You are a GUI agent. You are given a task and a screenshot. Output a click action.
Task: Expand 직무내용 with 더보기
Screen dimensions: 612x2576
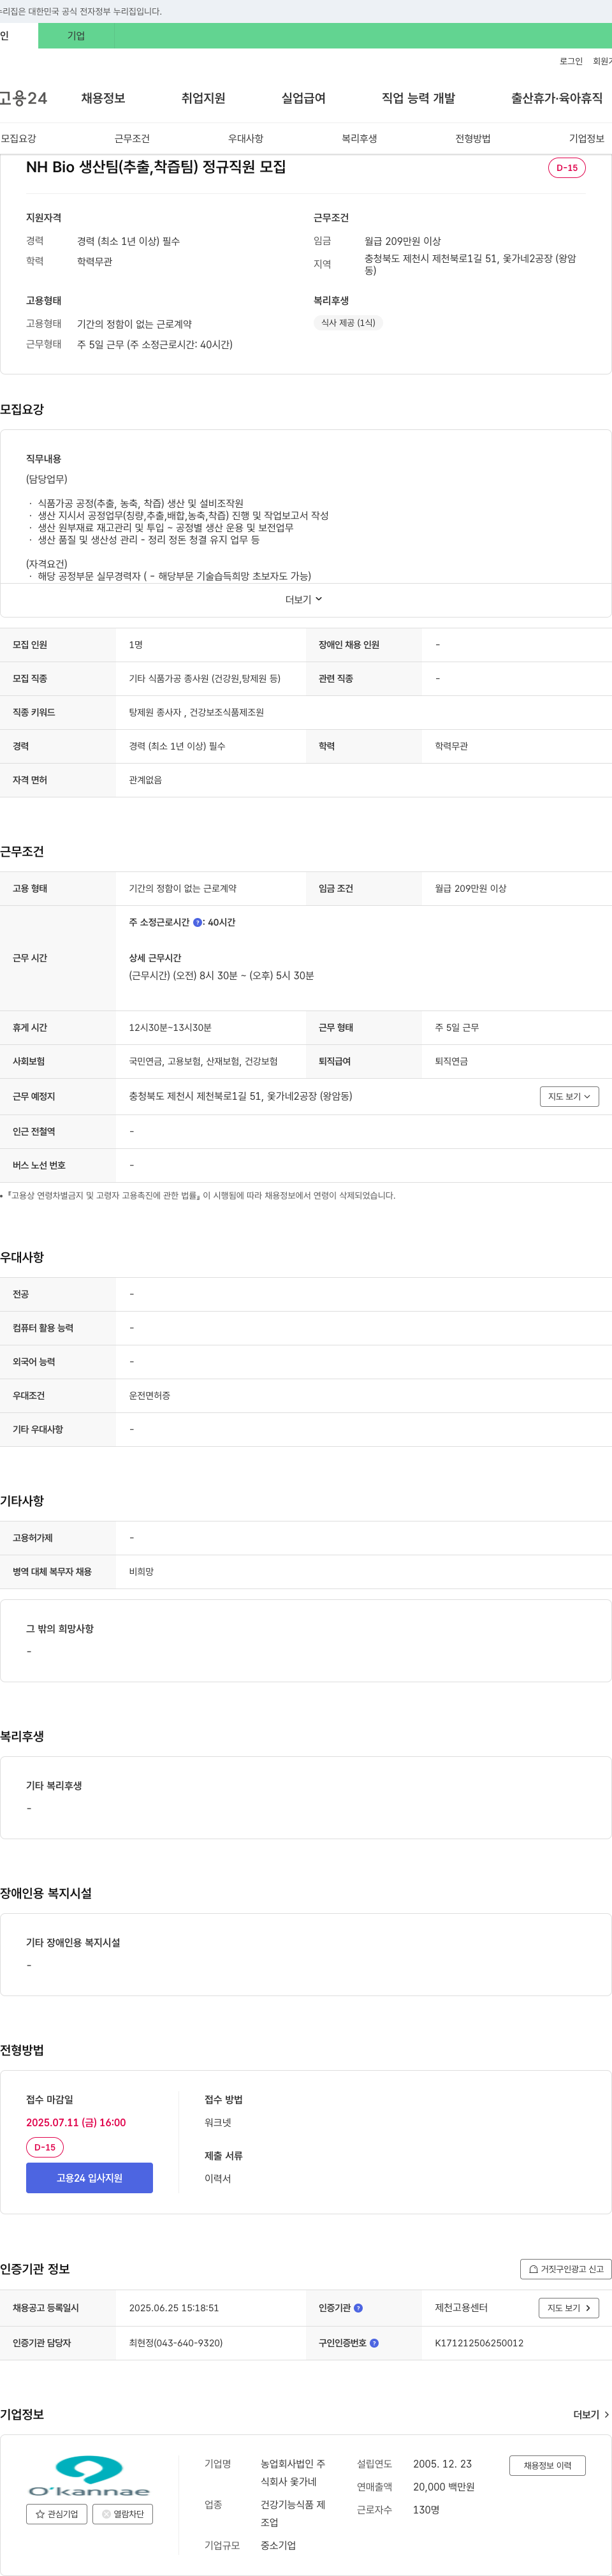point(304,600)
